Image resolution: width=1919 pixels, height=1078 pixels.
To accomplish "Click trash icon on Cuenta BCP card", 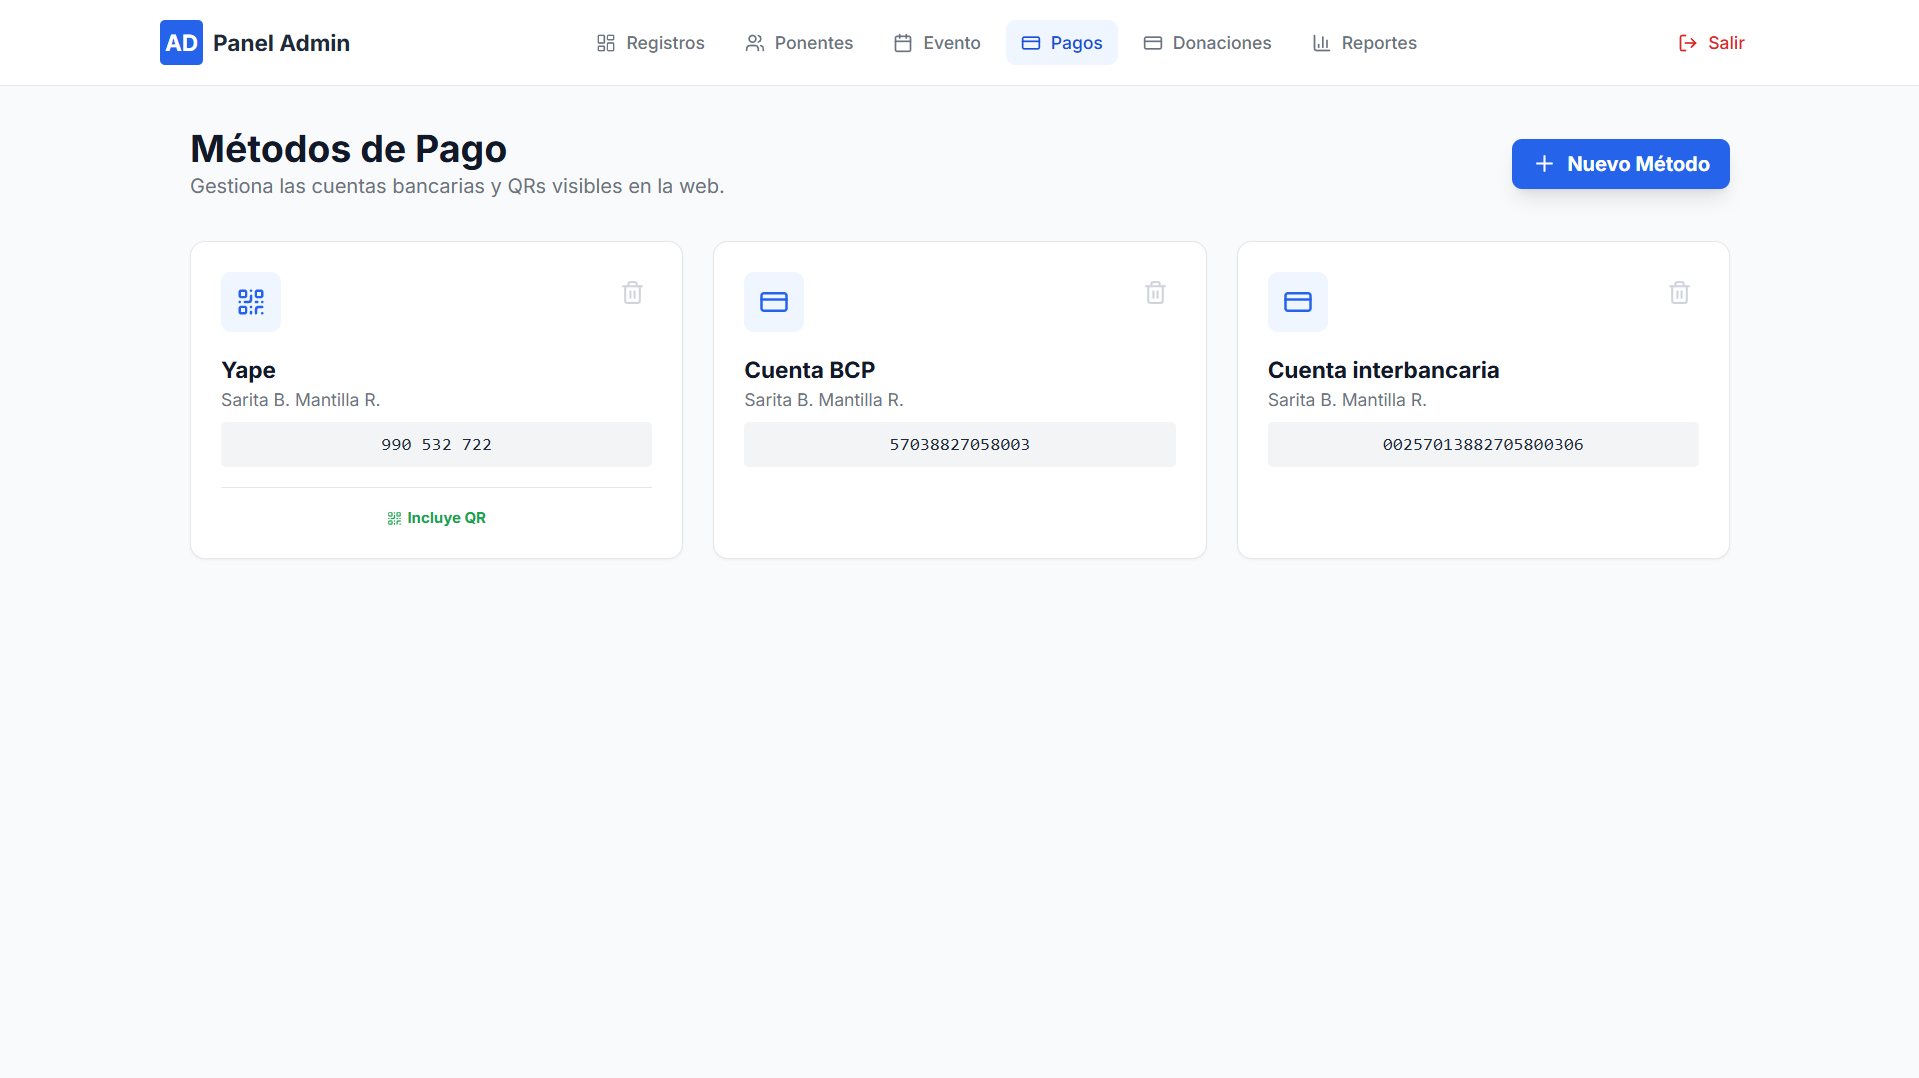I will point(1155,293).
